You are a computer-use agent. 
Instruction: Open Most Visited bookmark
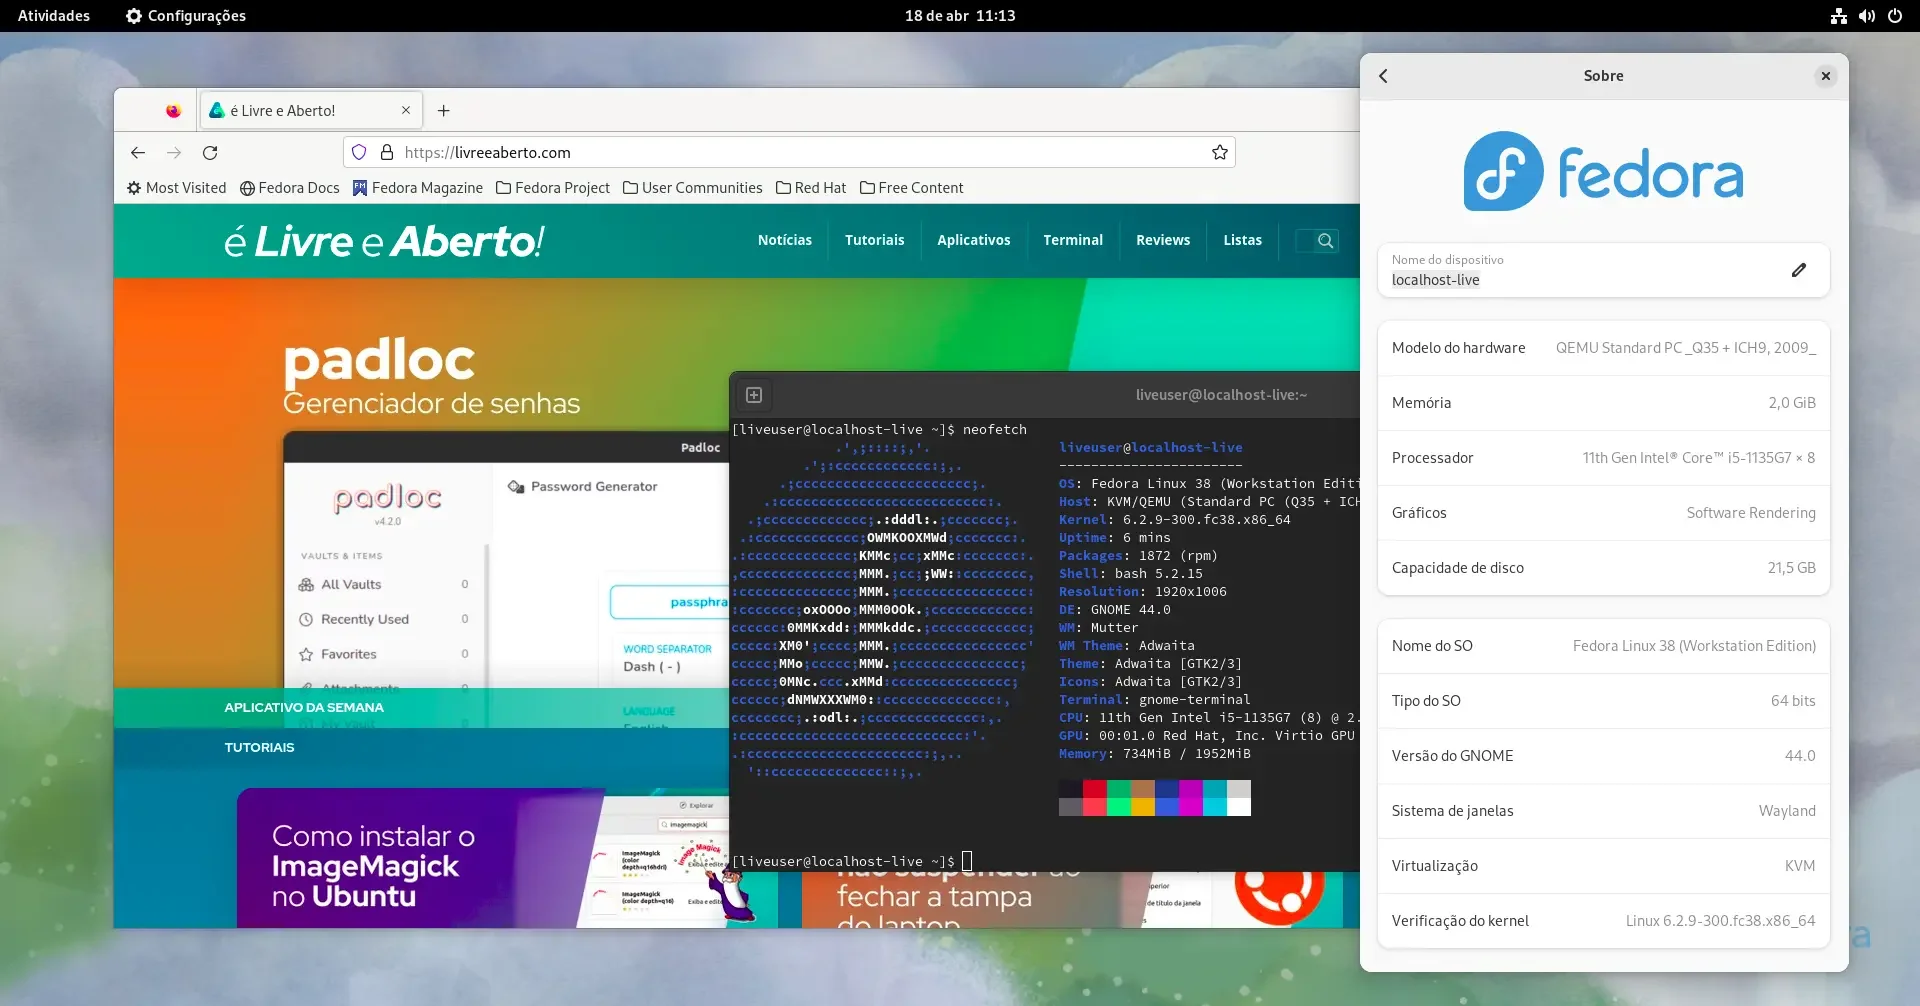(x=176, y=188)
